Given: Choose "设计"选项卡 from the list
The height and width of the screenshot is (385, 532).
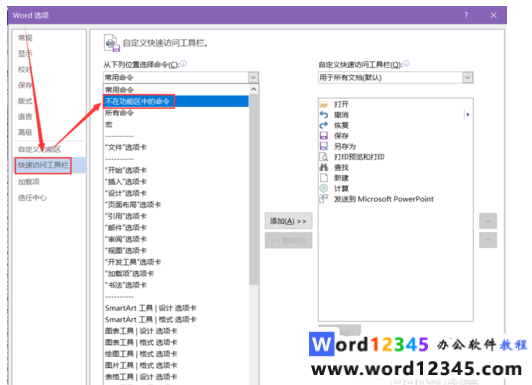Looking at the screenshot, I should 176,193.
